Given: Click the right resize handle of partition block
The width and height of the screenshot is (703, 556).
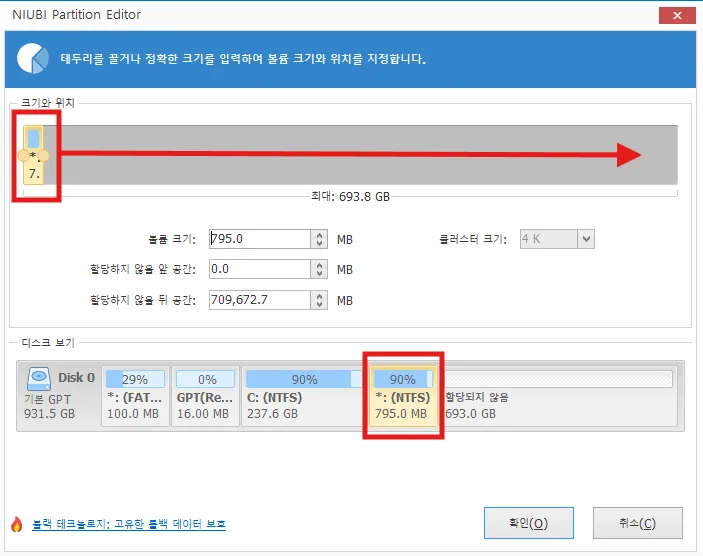Looking at the screenshot, I should (x=43, y=156).
